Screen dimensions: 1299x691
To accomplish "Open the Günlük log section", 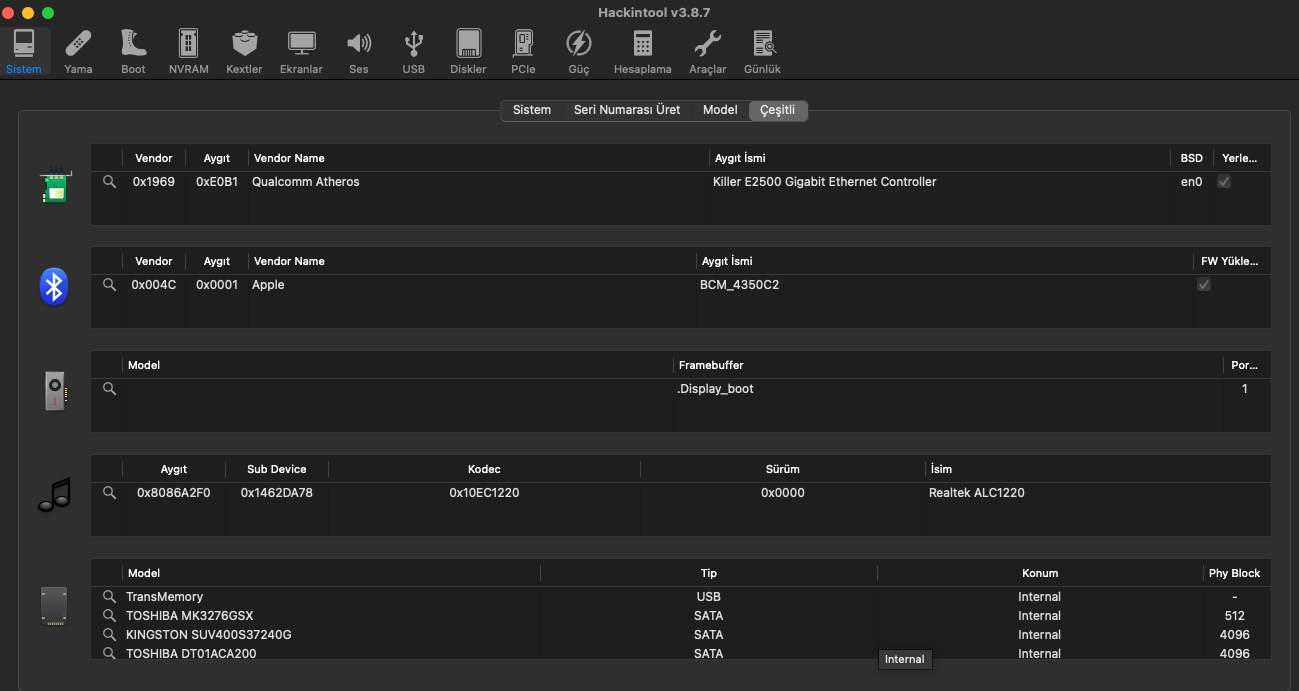I will (762, 51).
